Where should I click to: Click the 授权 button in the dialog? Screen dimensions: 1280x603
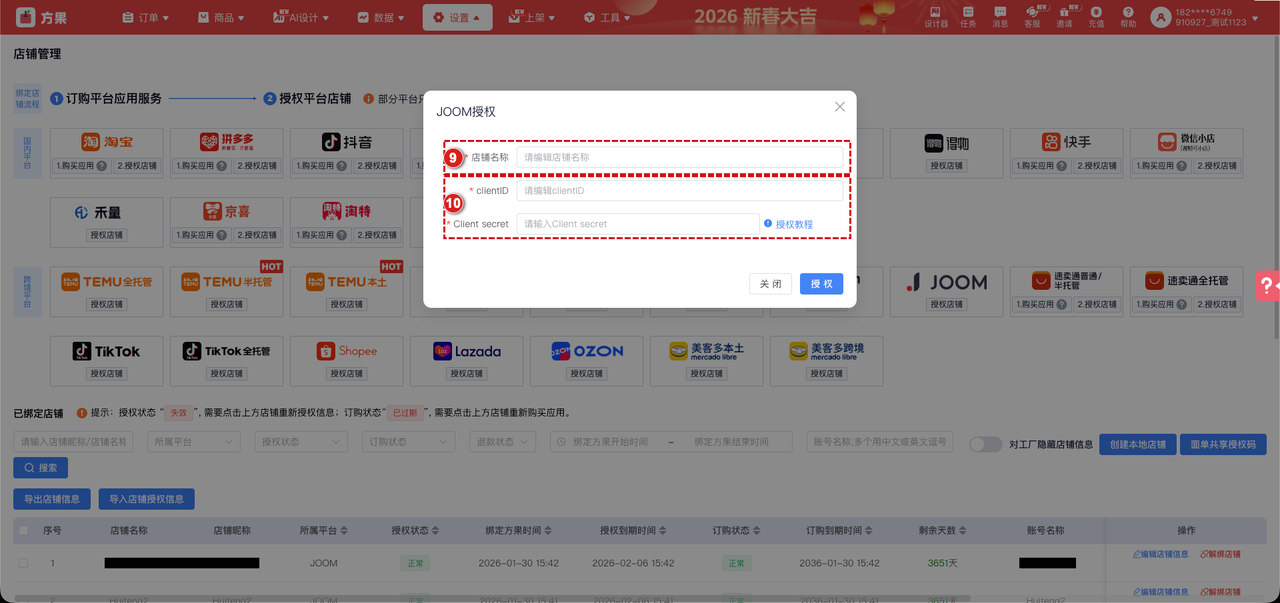coord(821,284)
